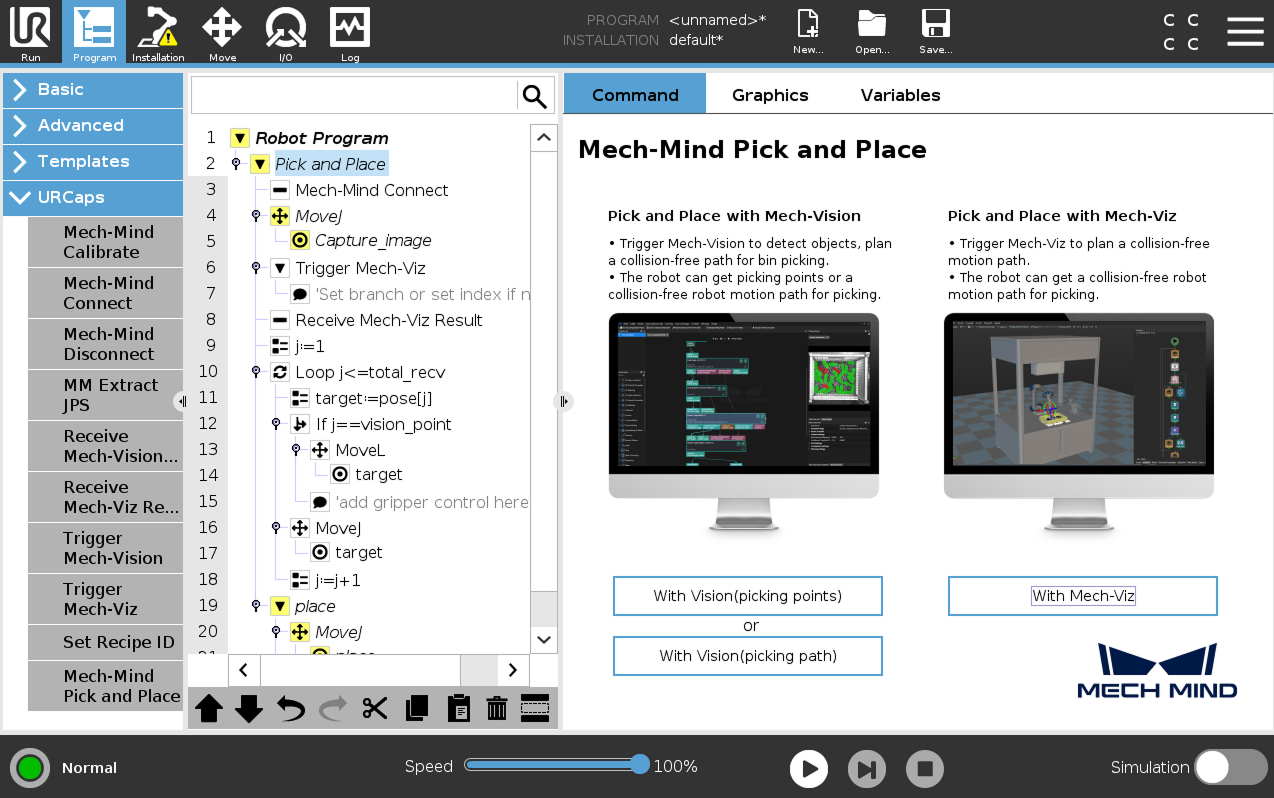Open the Log screen
The height and width of the screenshot is (798, 1274).
pos(349,33)
